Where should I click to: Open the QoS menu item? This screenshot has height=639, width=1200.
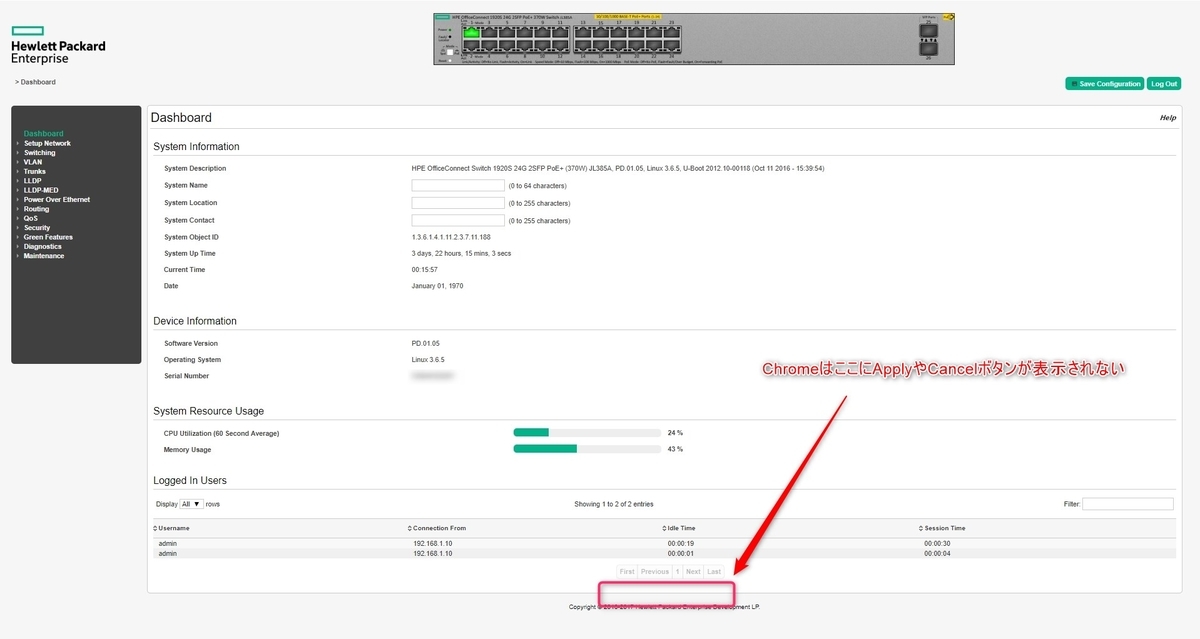tap(30, 218)
